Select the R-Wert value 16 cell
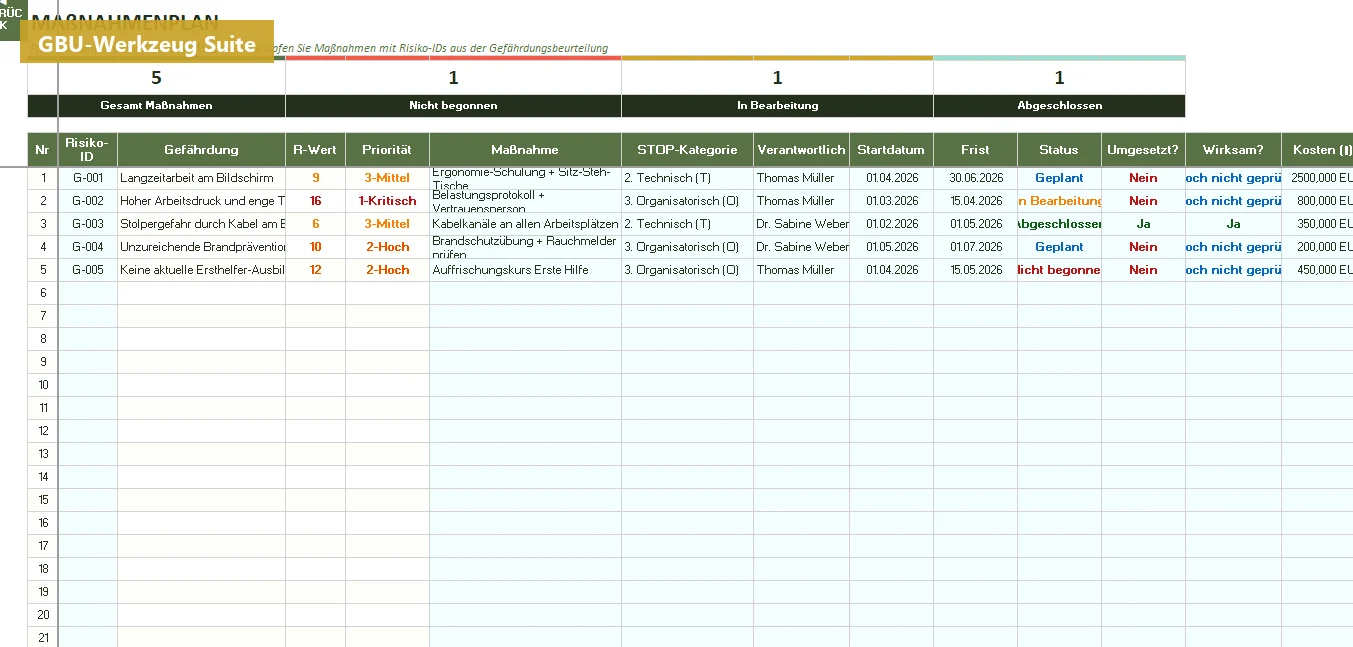1353x647 pixels. click(x=315, y=201)
